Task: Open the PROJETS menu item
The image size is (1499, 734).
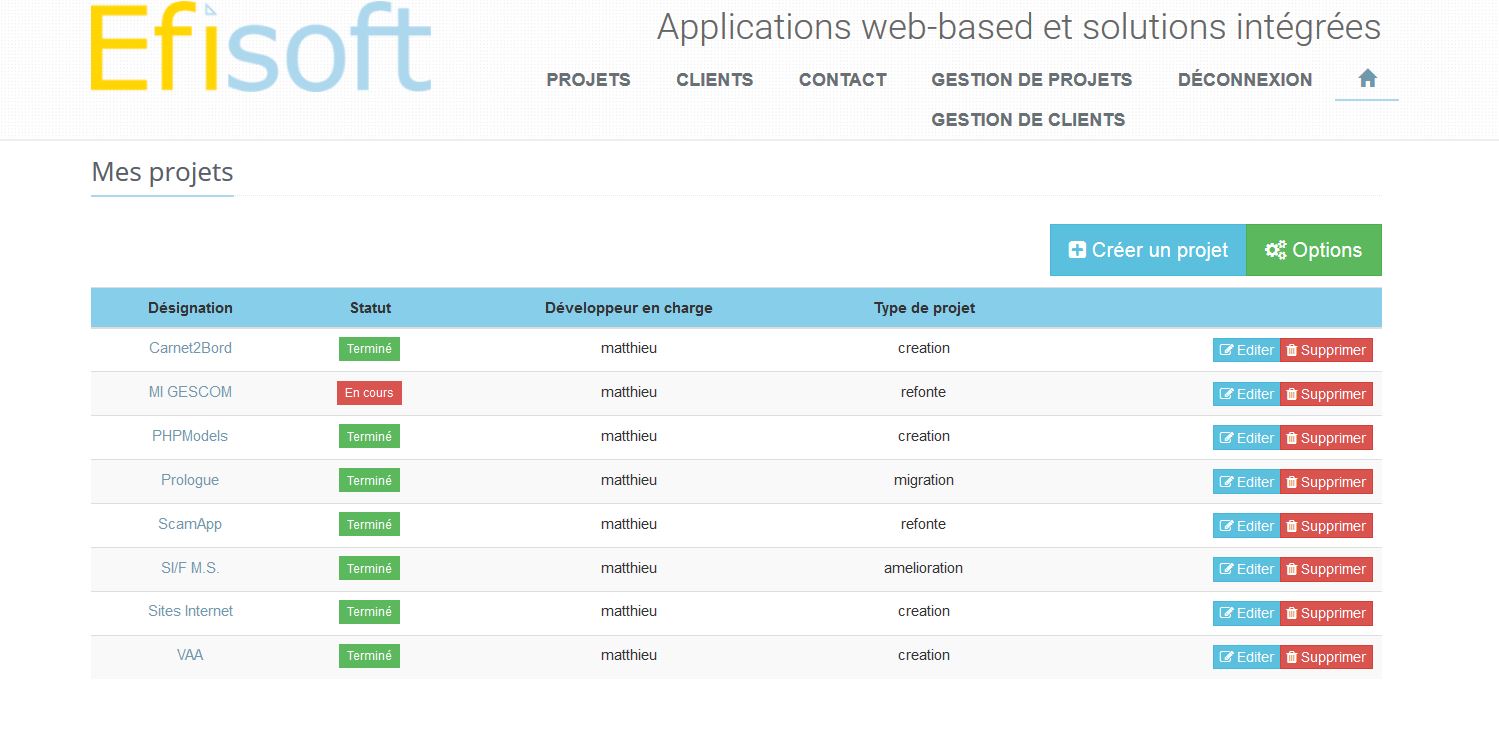Action: [588, 80]
